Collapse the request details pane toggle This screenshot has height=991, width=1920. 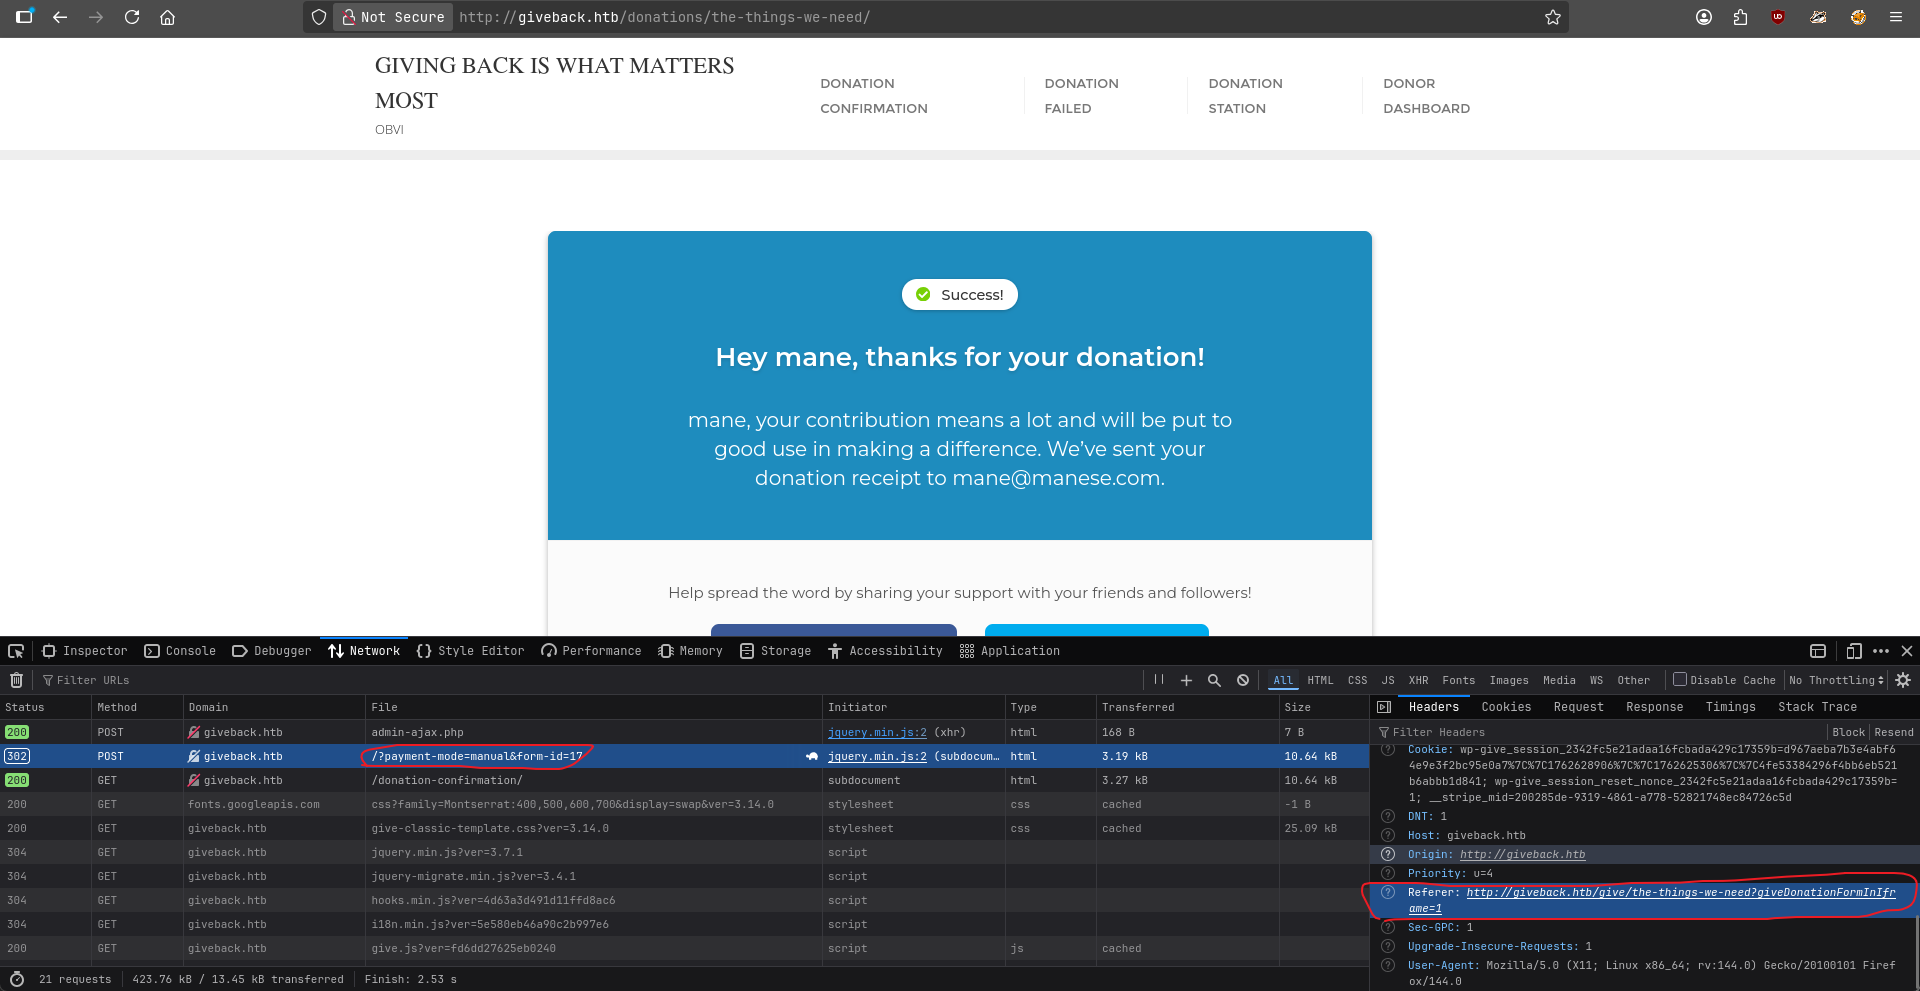pos(1384,707)
